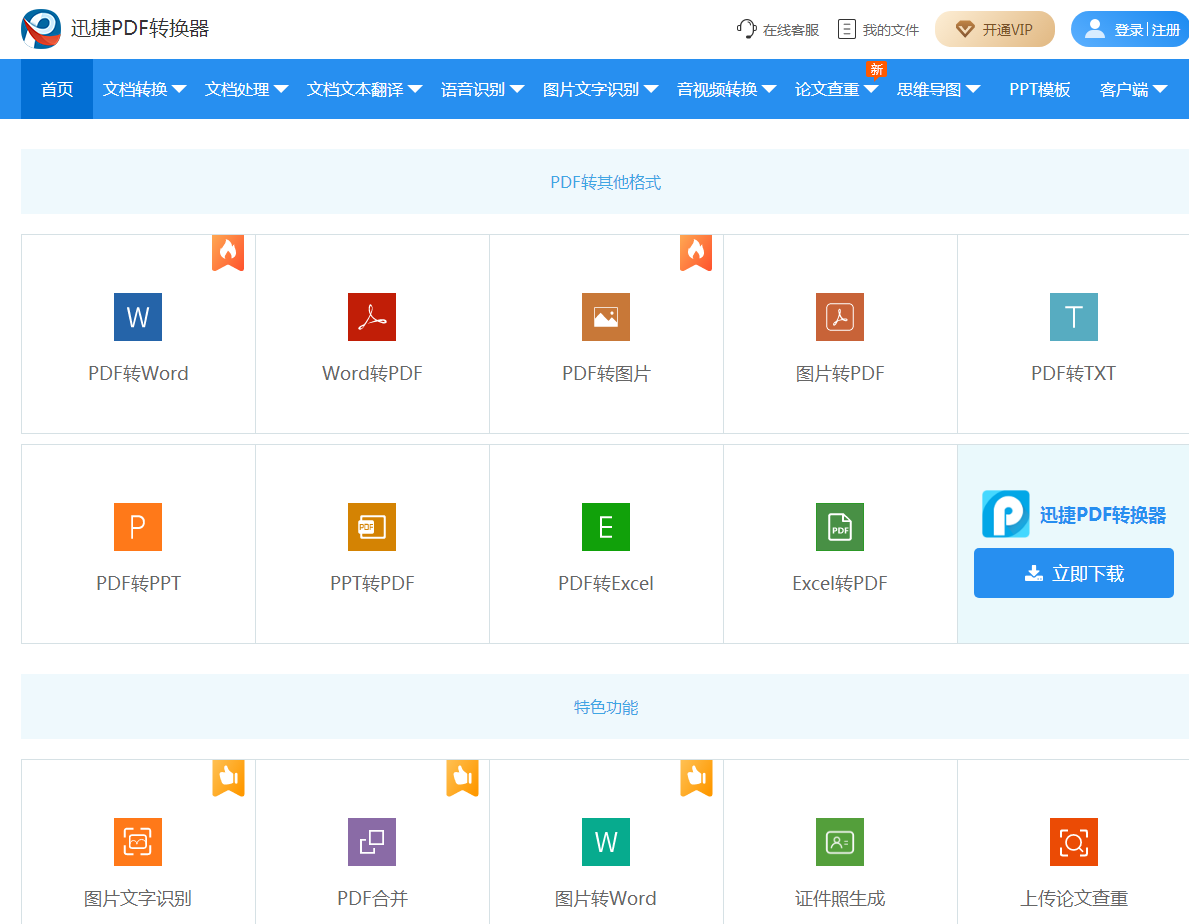This screenshot has width=1189, height=924.
Task: Expand the 文档转换 dropdown menu
Action: tap(144, 89)
